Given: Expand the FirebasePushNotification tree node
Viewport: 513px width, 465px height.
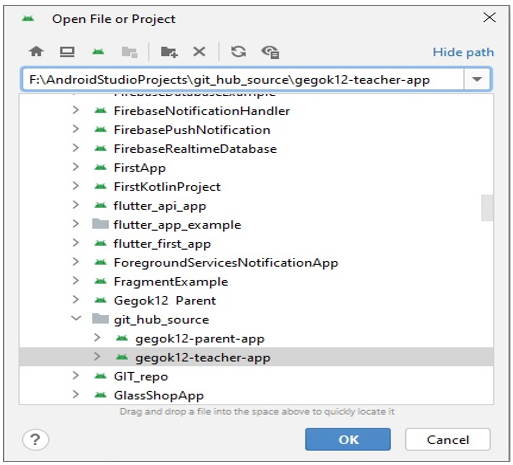Looking at the screenshot, I should click(76, 129).
